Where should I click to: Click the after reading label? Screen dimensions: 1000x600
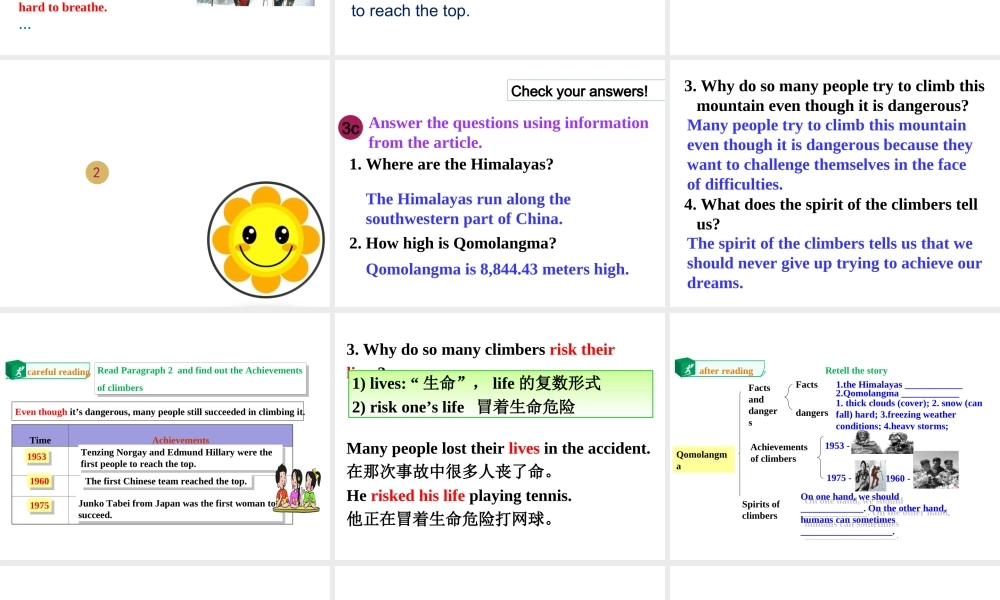coord(726,370)
